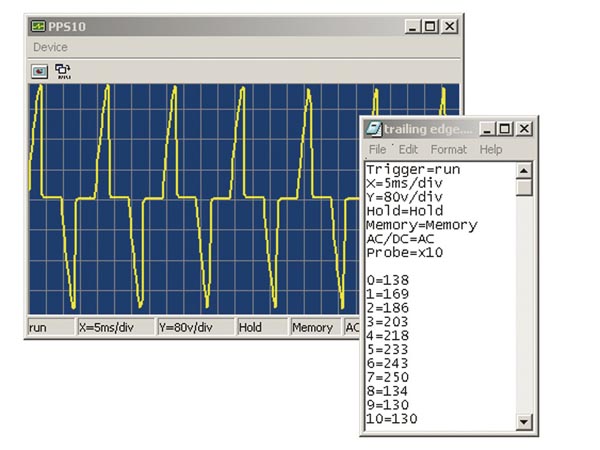Click the '1=169' sample line

388,294
